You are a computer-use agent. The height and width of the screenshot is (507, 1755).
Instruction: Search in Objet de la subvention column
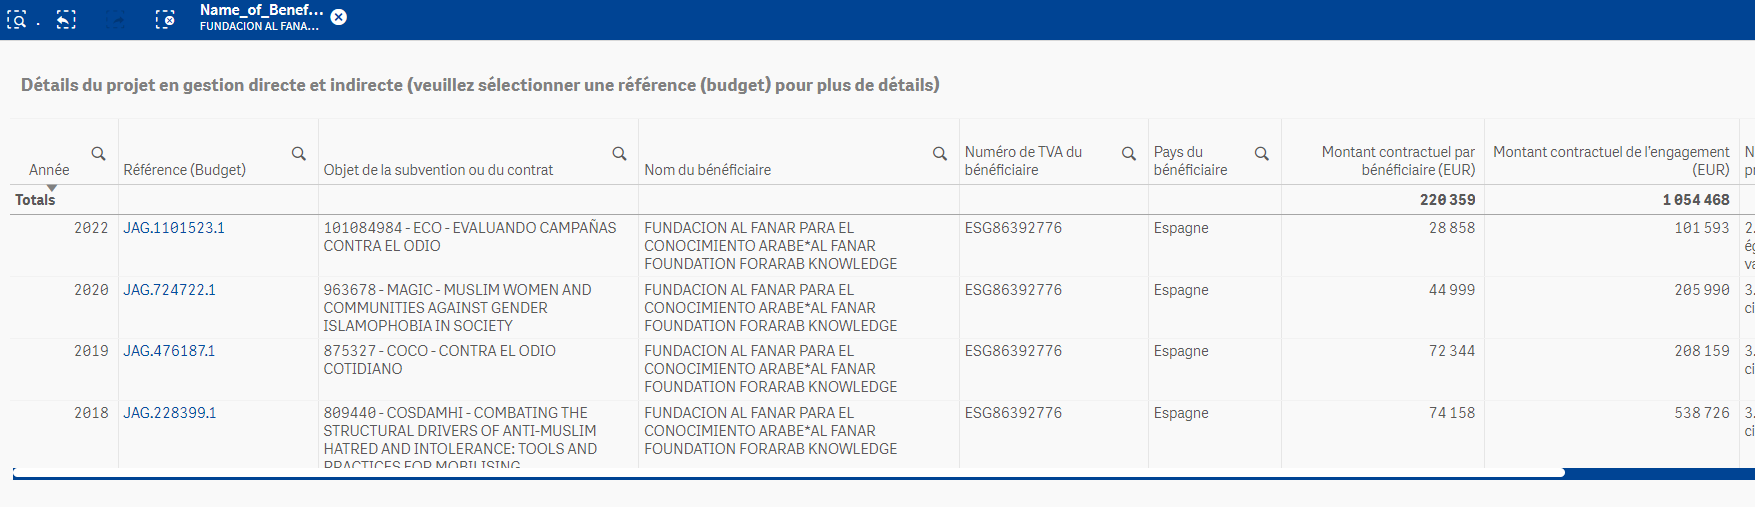click(x=619, y=153)
